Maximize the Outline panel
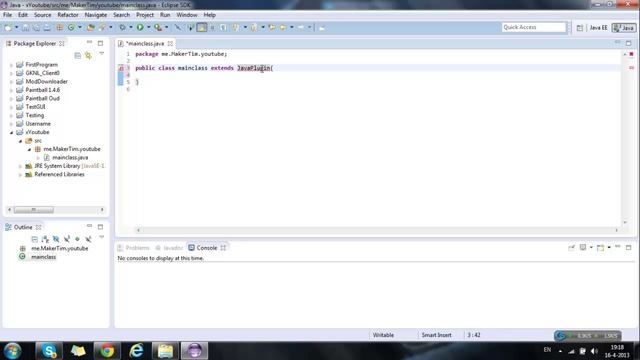 (x=100, y=227)
